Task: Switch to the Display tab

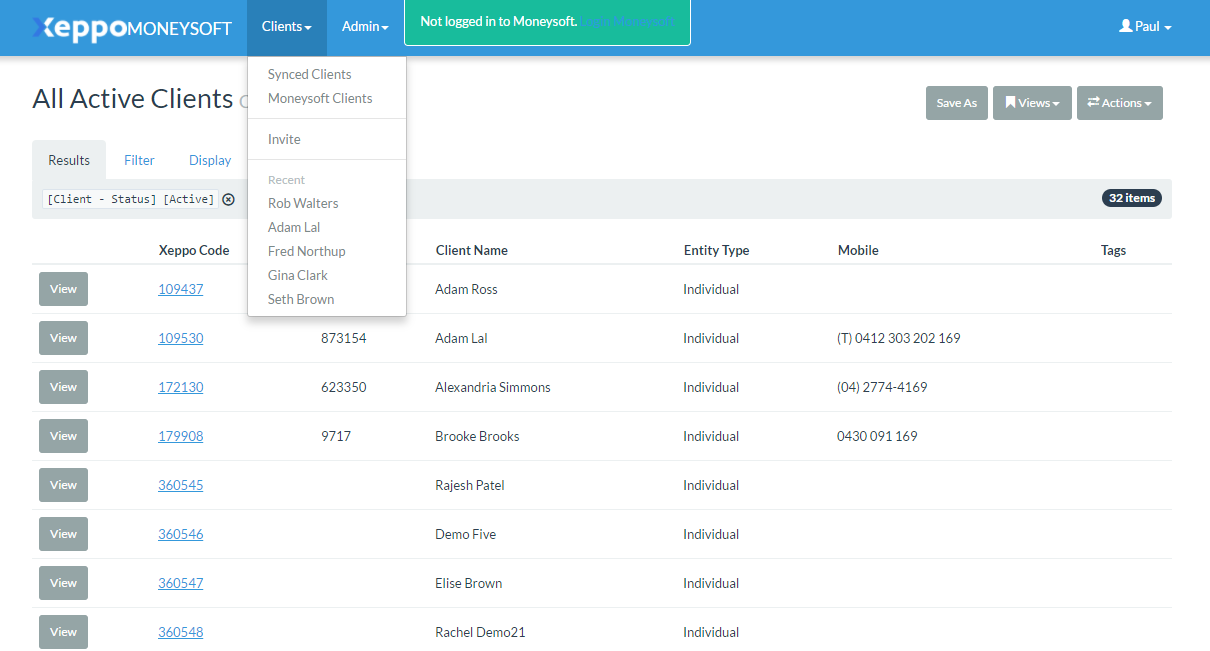Action: 210,160
